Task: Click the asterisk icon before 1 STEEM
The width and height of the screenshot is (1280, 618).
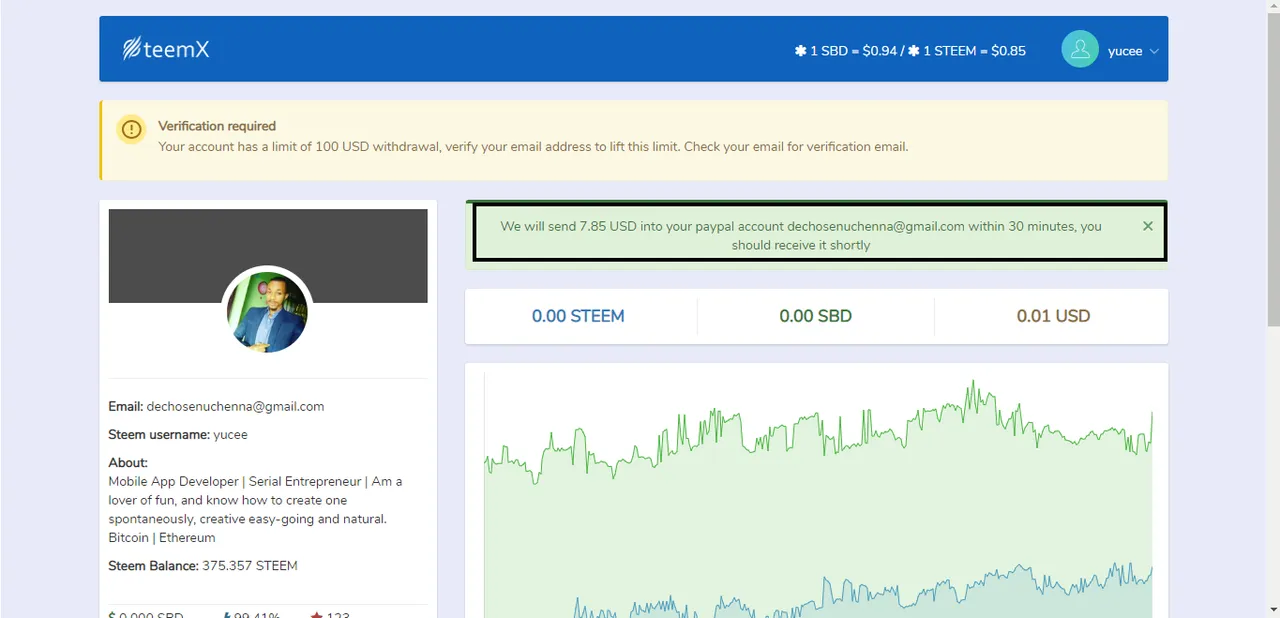Action: (x=913, y=51)
